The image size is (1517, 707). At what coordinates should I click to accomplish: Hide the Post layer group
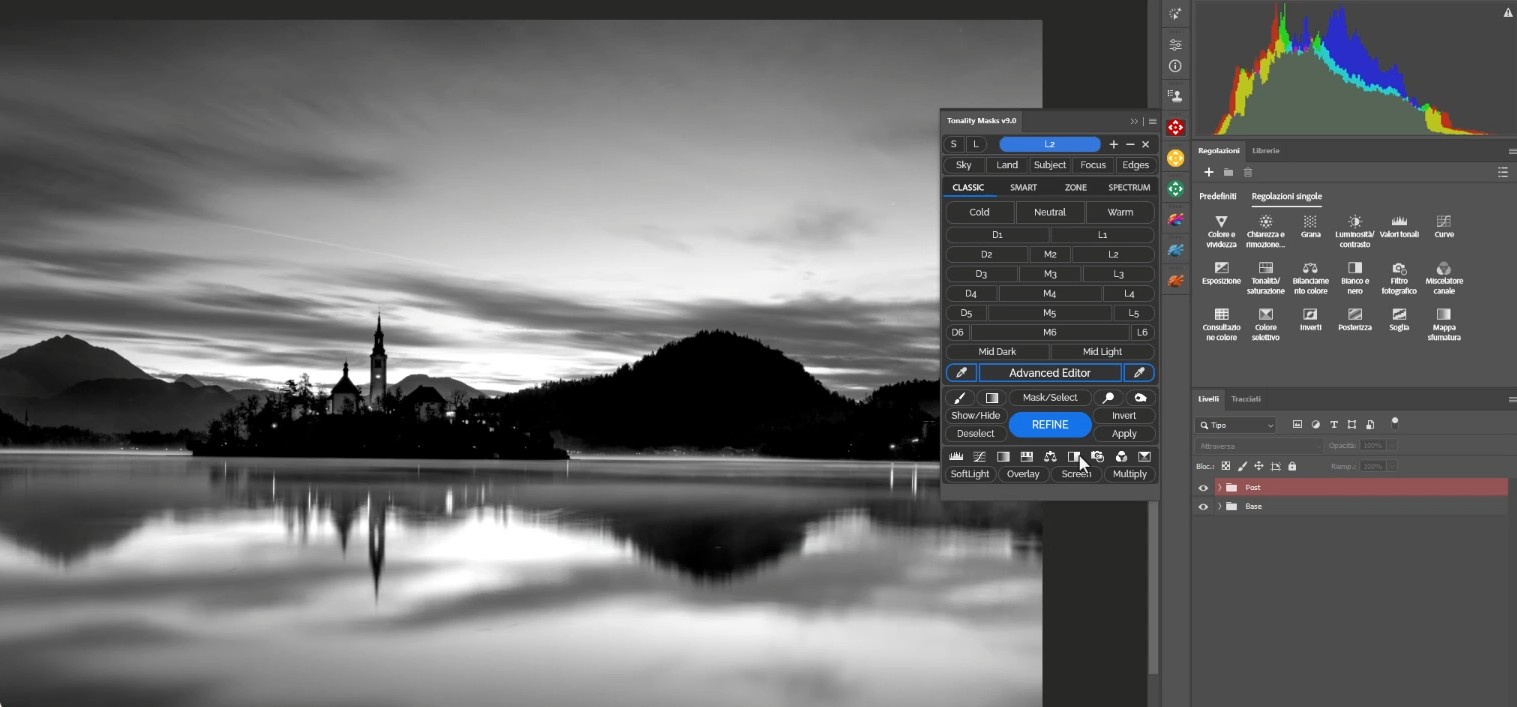point(1203,488)
